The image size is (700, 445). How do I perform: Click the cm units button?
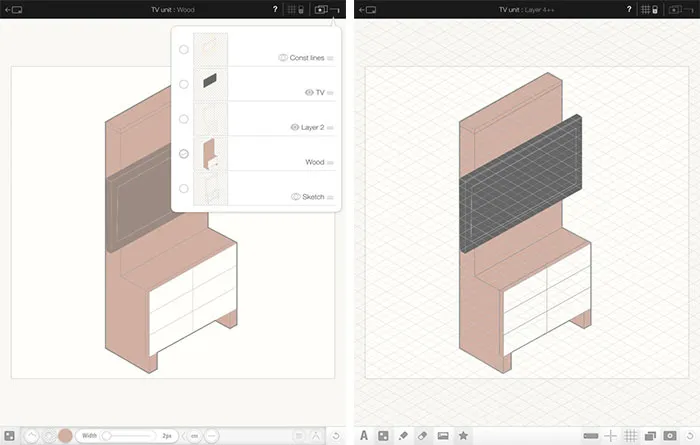click(195, 436)
